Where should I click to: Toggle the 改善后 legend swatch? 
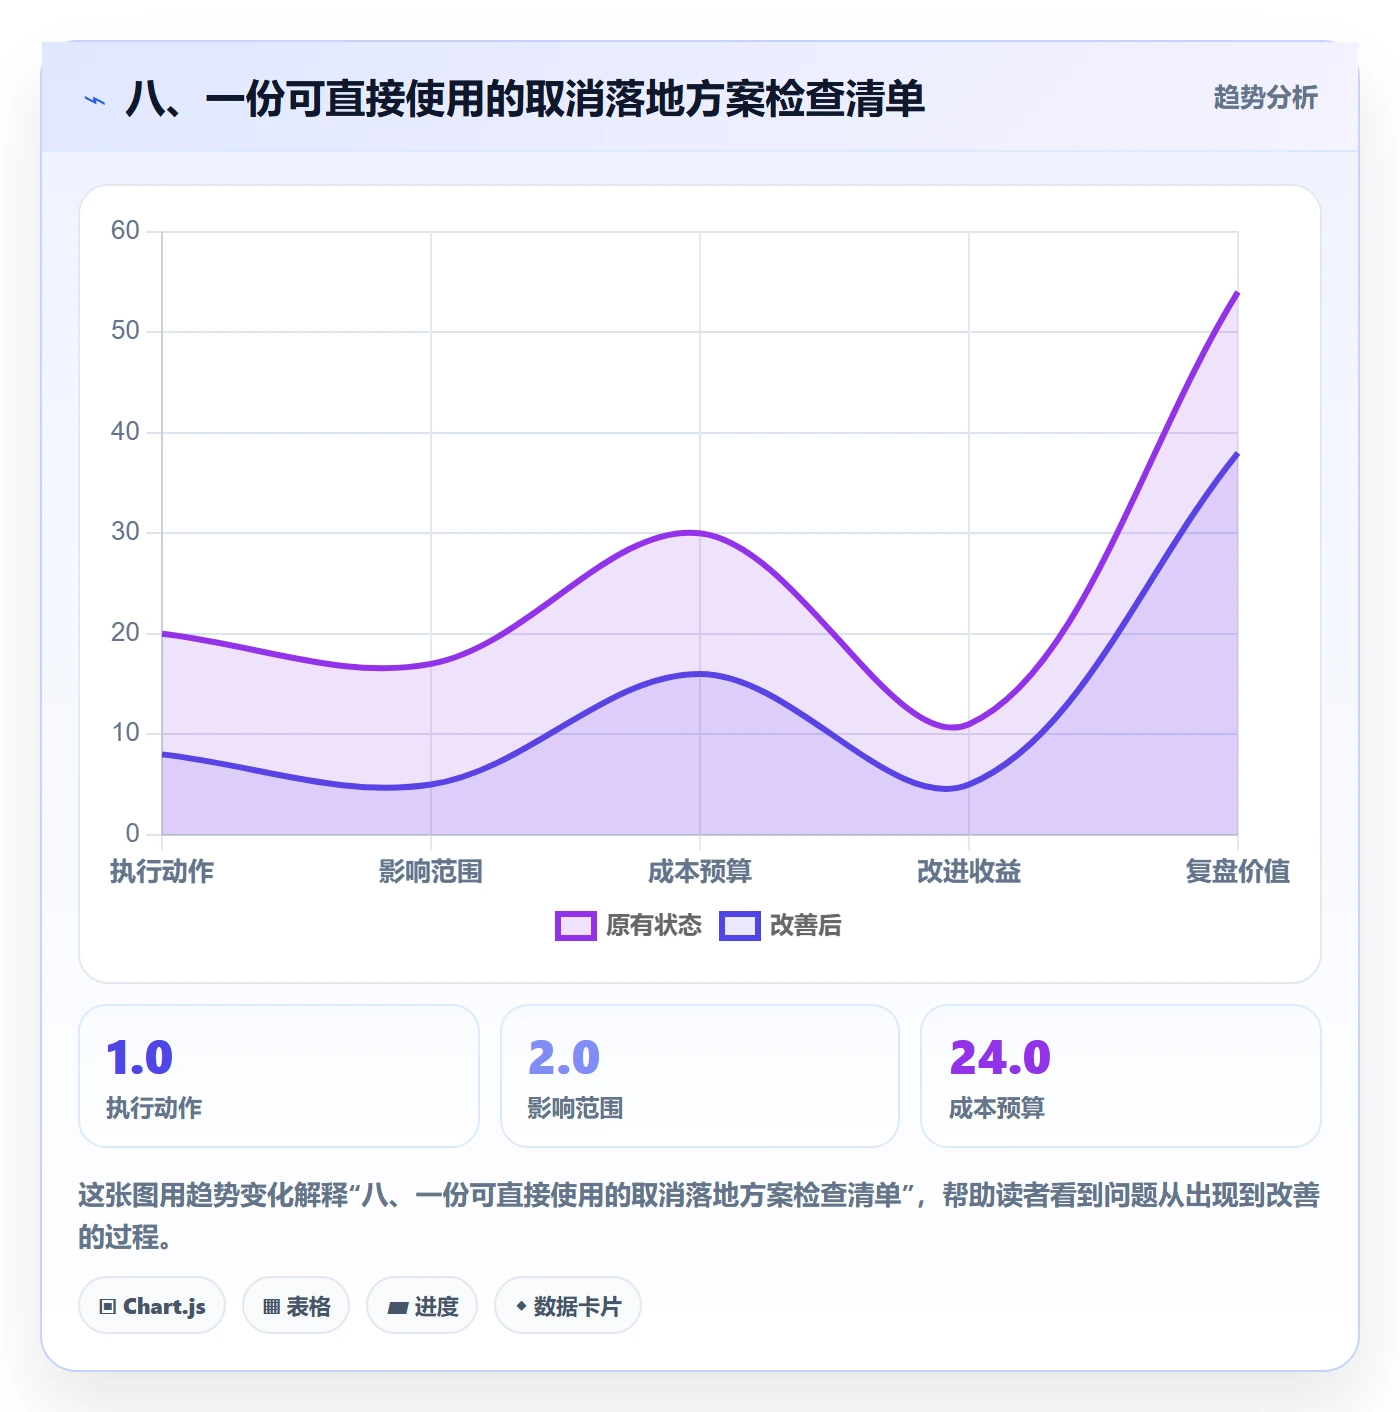click(740, 926)
